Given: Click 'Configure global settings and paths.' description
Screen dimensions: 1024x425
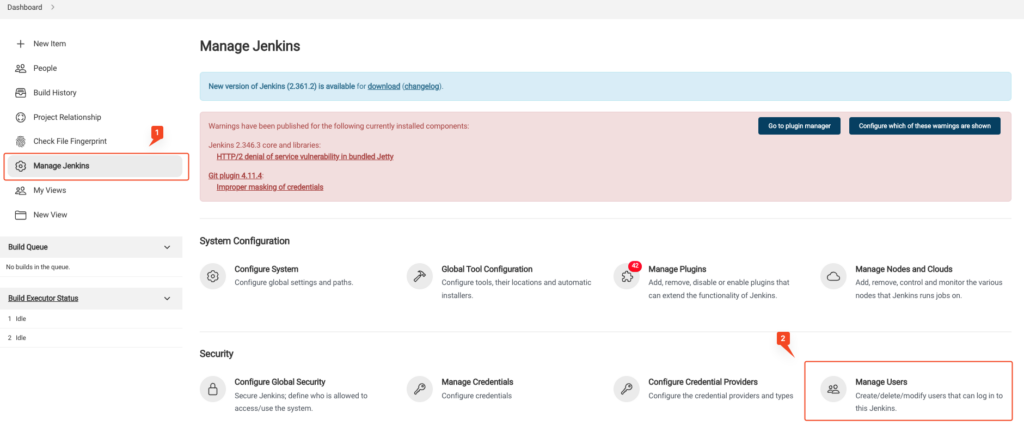Looking at the screenshot, I should (x=294, y=283).
